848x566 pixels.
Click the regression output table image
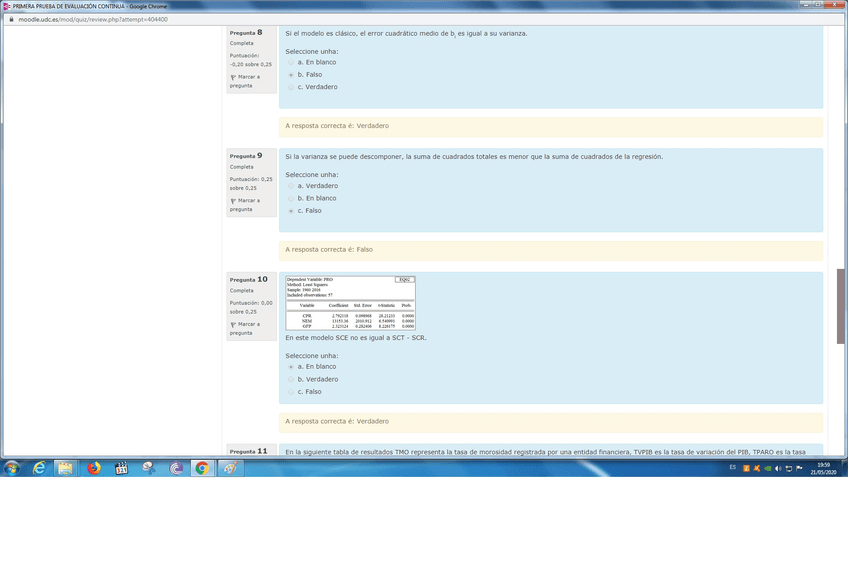point(350,303)
